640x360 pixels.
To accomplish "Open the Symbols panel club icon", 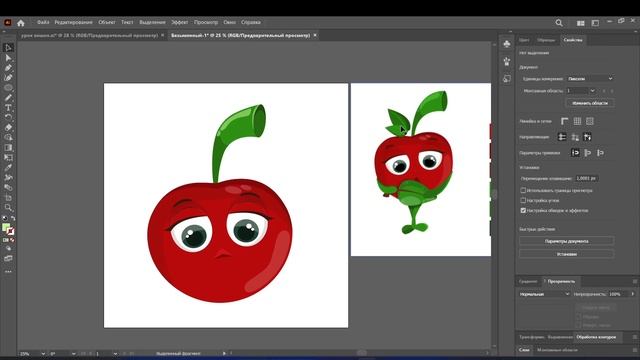I will [507, 44].
